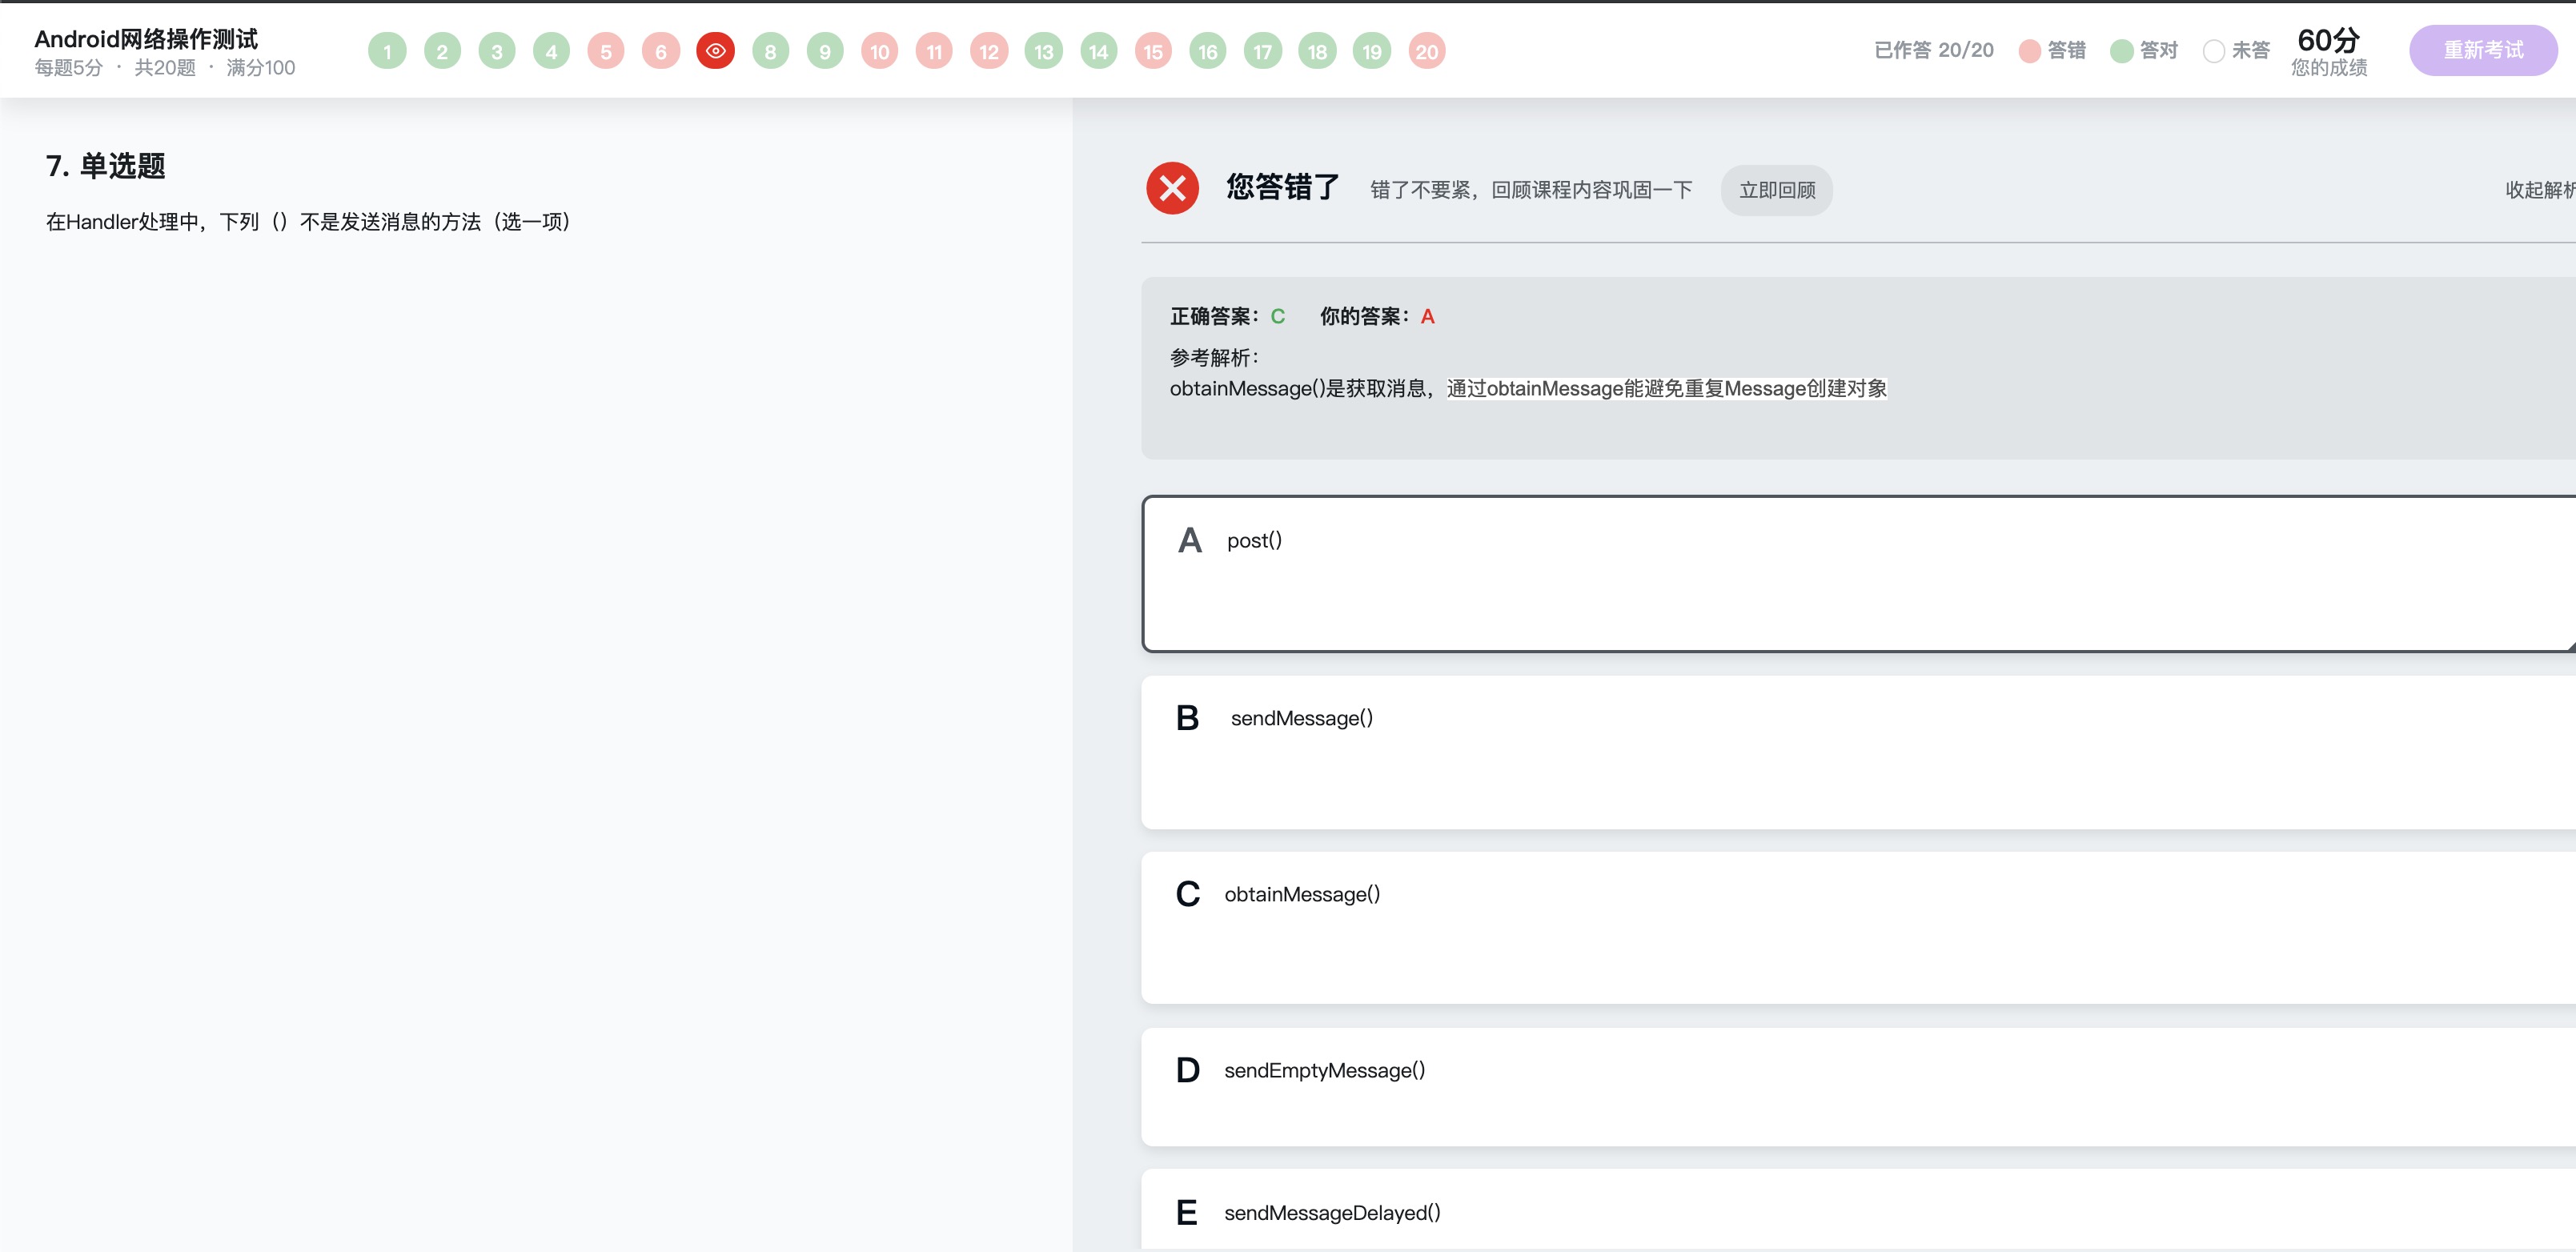Click the red wrong-answer X icon
The height and width of the screenshot is (1252, 2576).
(1173, 188)
